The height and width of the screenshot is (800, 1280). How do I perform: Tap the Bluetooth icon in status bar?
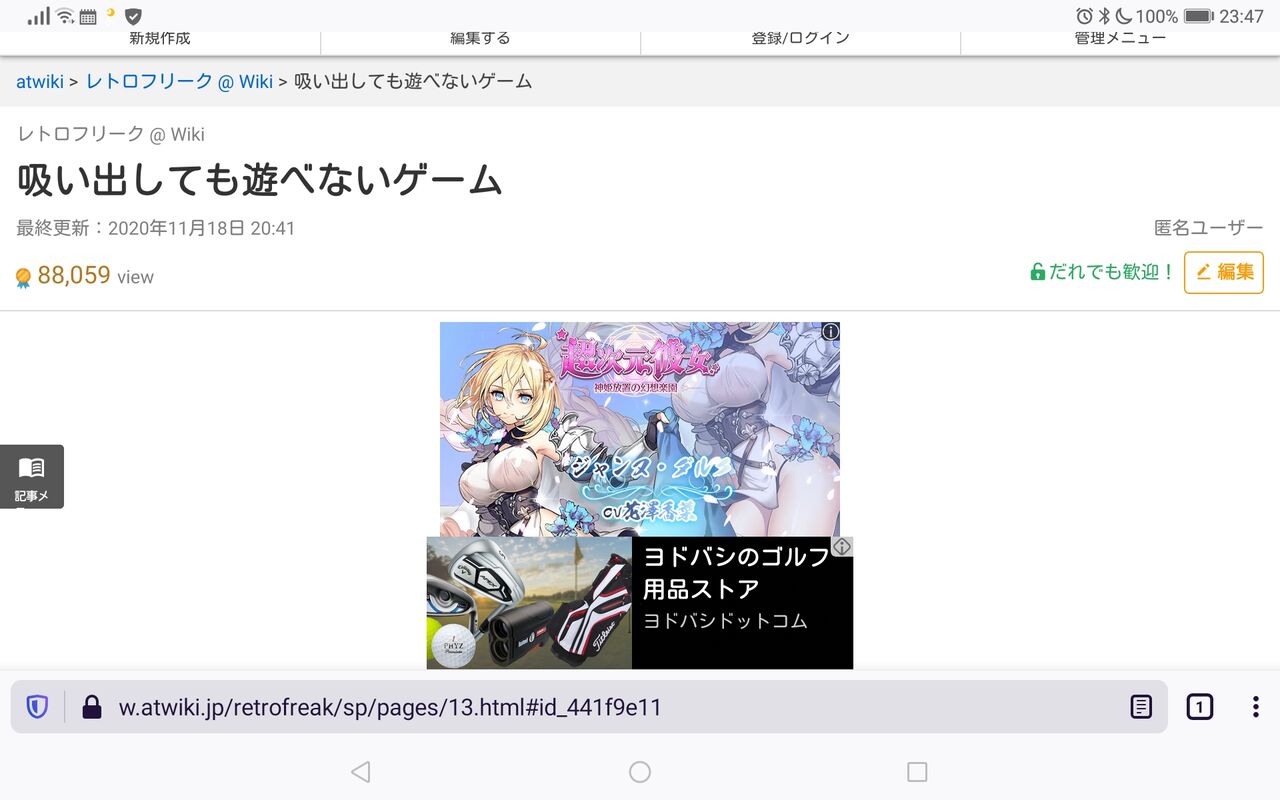click(1105, 16)
